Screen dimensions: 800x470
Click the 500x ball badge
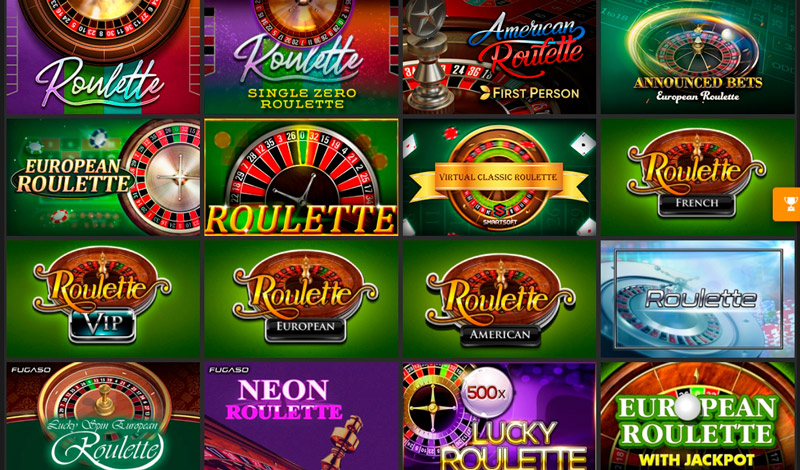pyautogui.click(x=485, y=392)
